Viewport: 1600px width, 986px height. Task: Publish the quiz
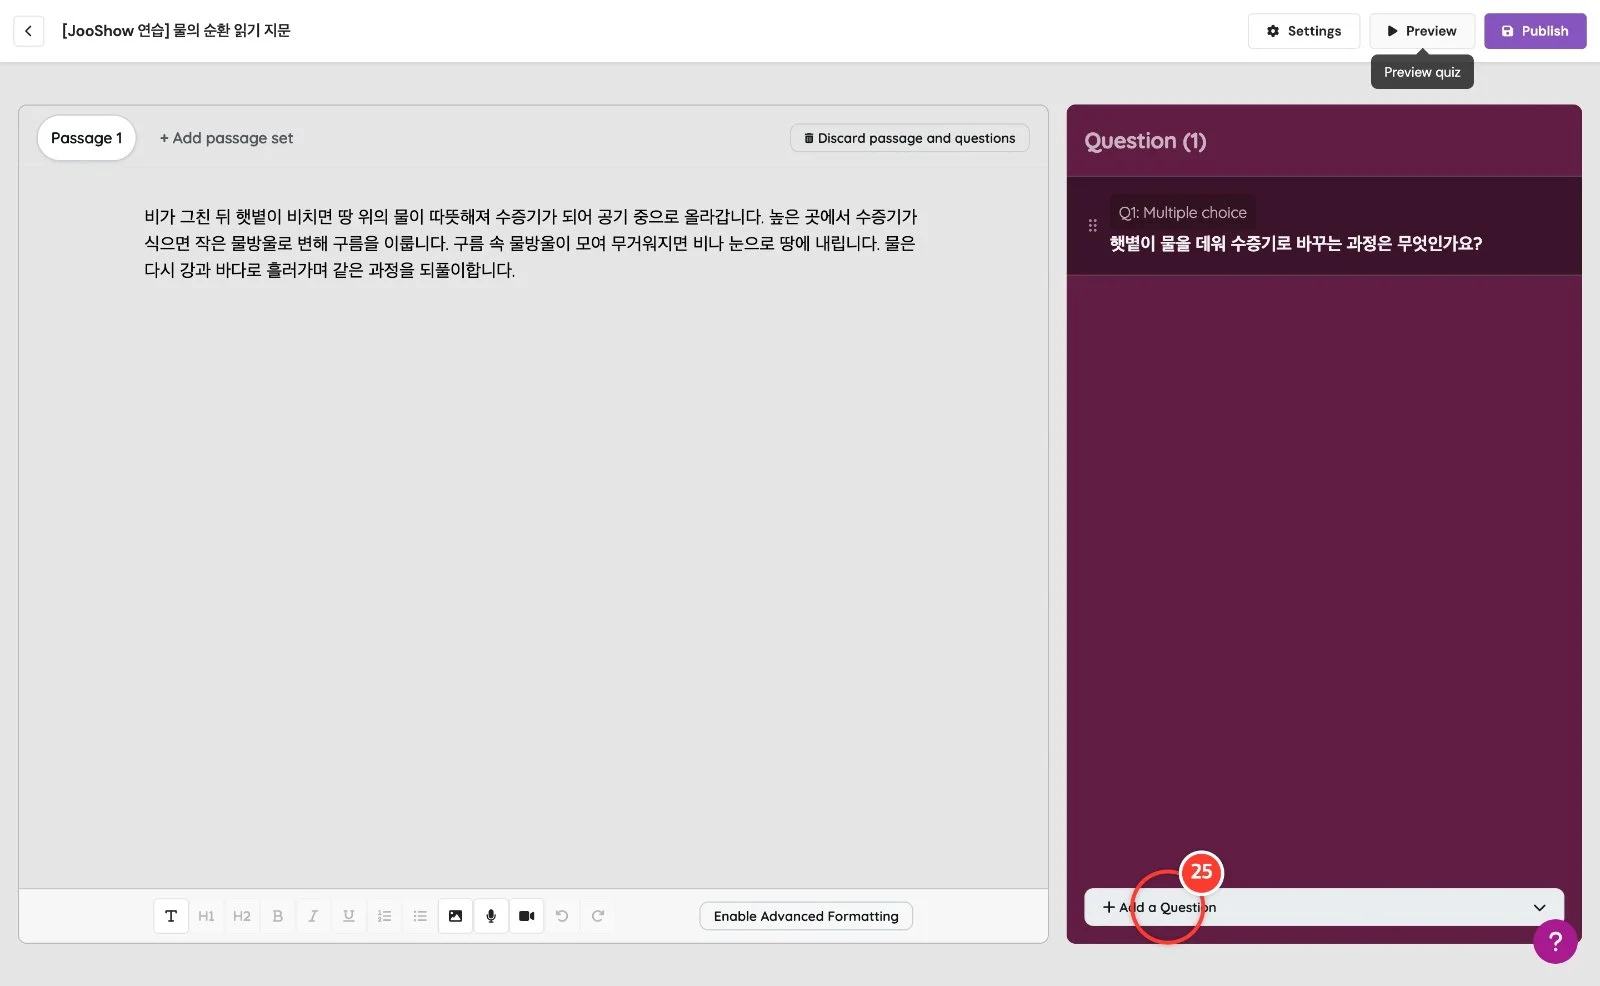point(1535,31)
